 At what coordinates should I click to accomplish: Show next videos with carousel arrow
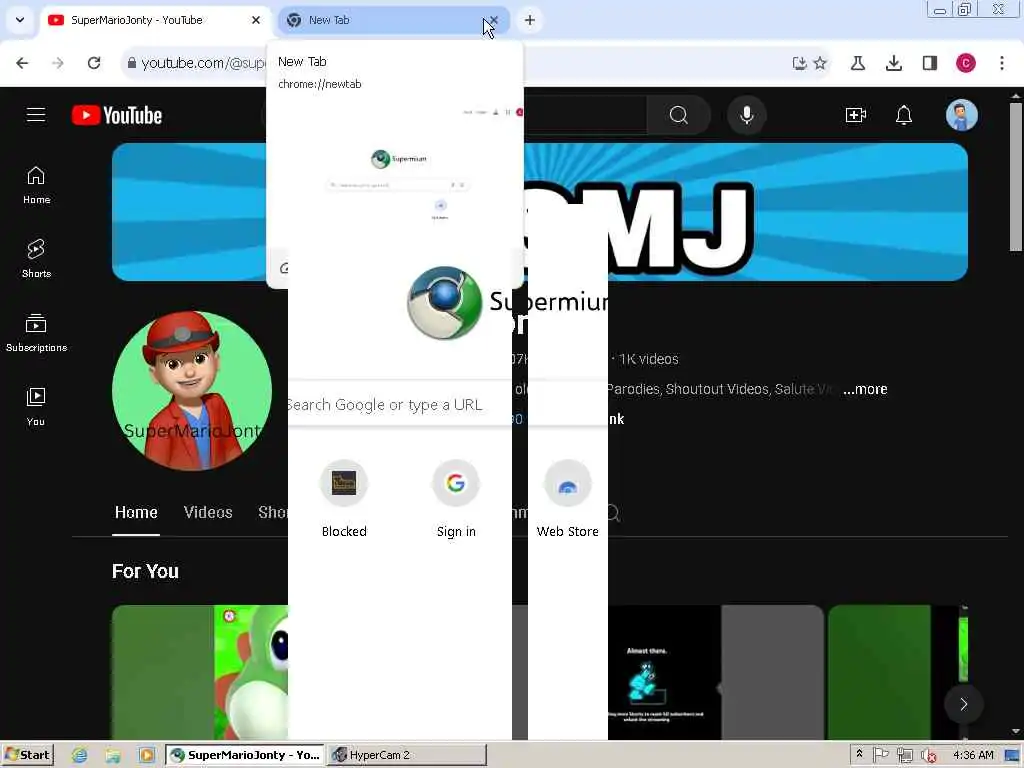[x=963, y=704]
